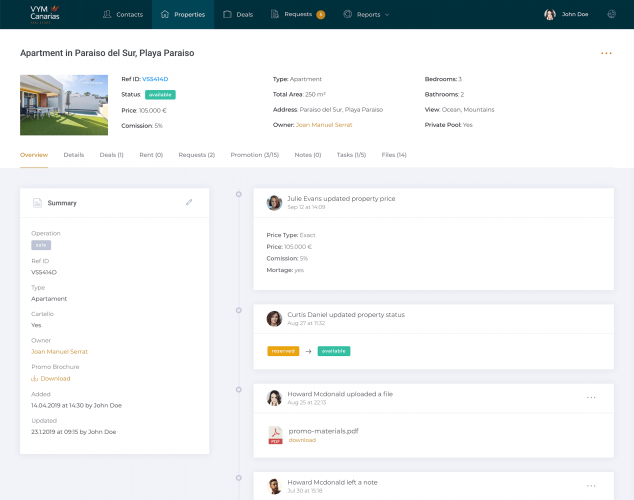Click the promo-materials.pdf file name
Image resolution: width=634 pixels, height=500 pixels.
(x=323, y=431)
